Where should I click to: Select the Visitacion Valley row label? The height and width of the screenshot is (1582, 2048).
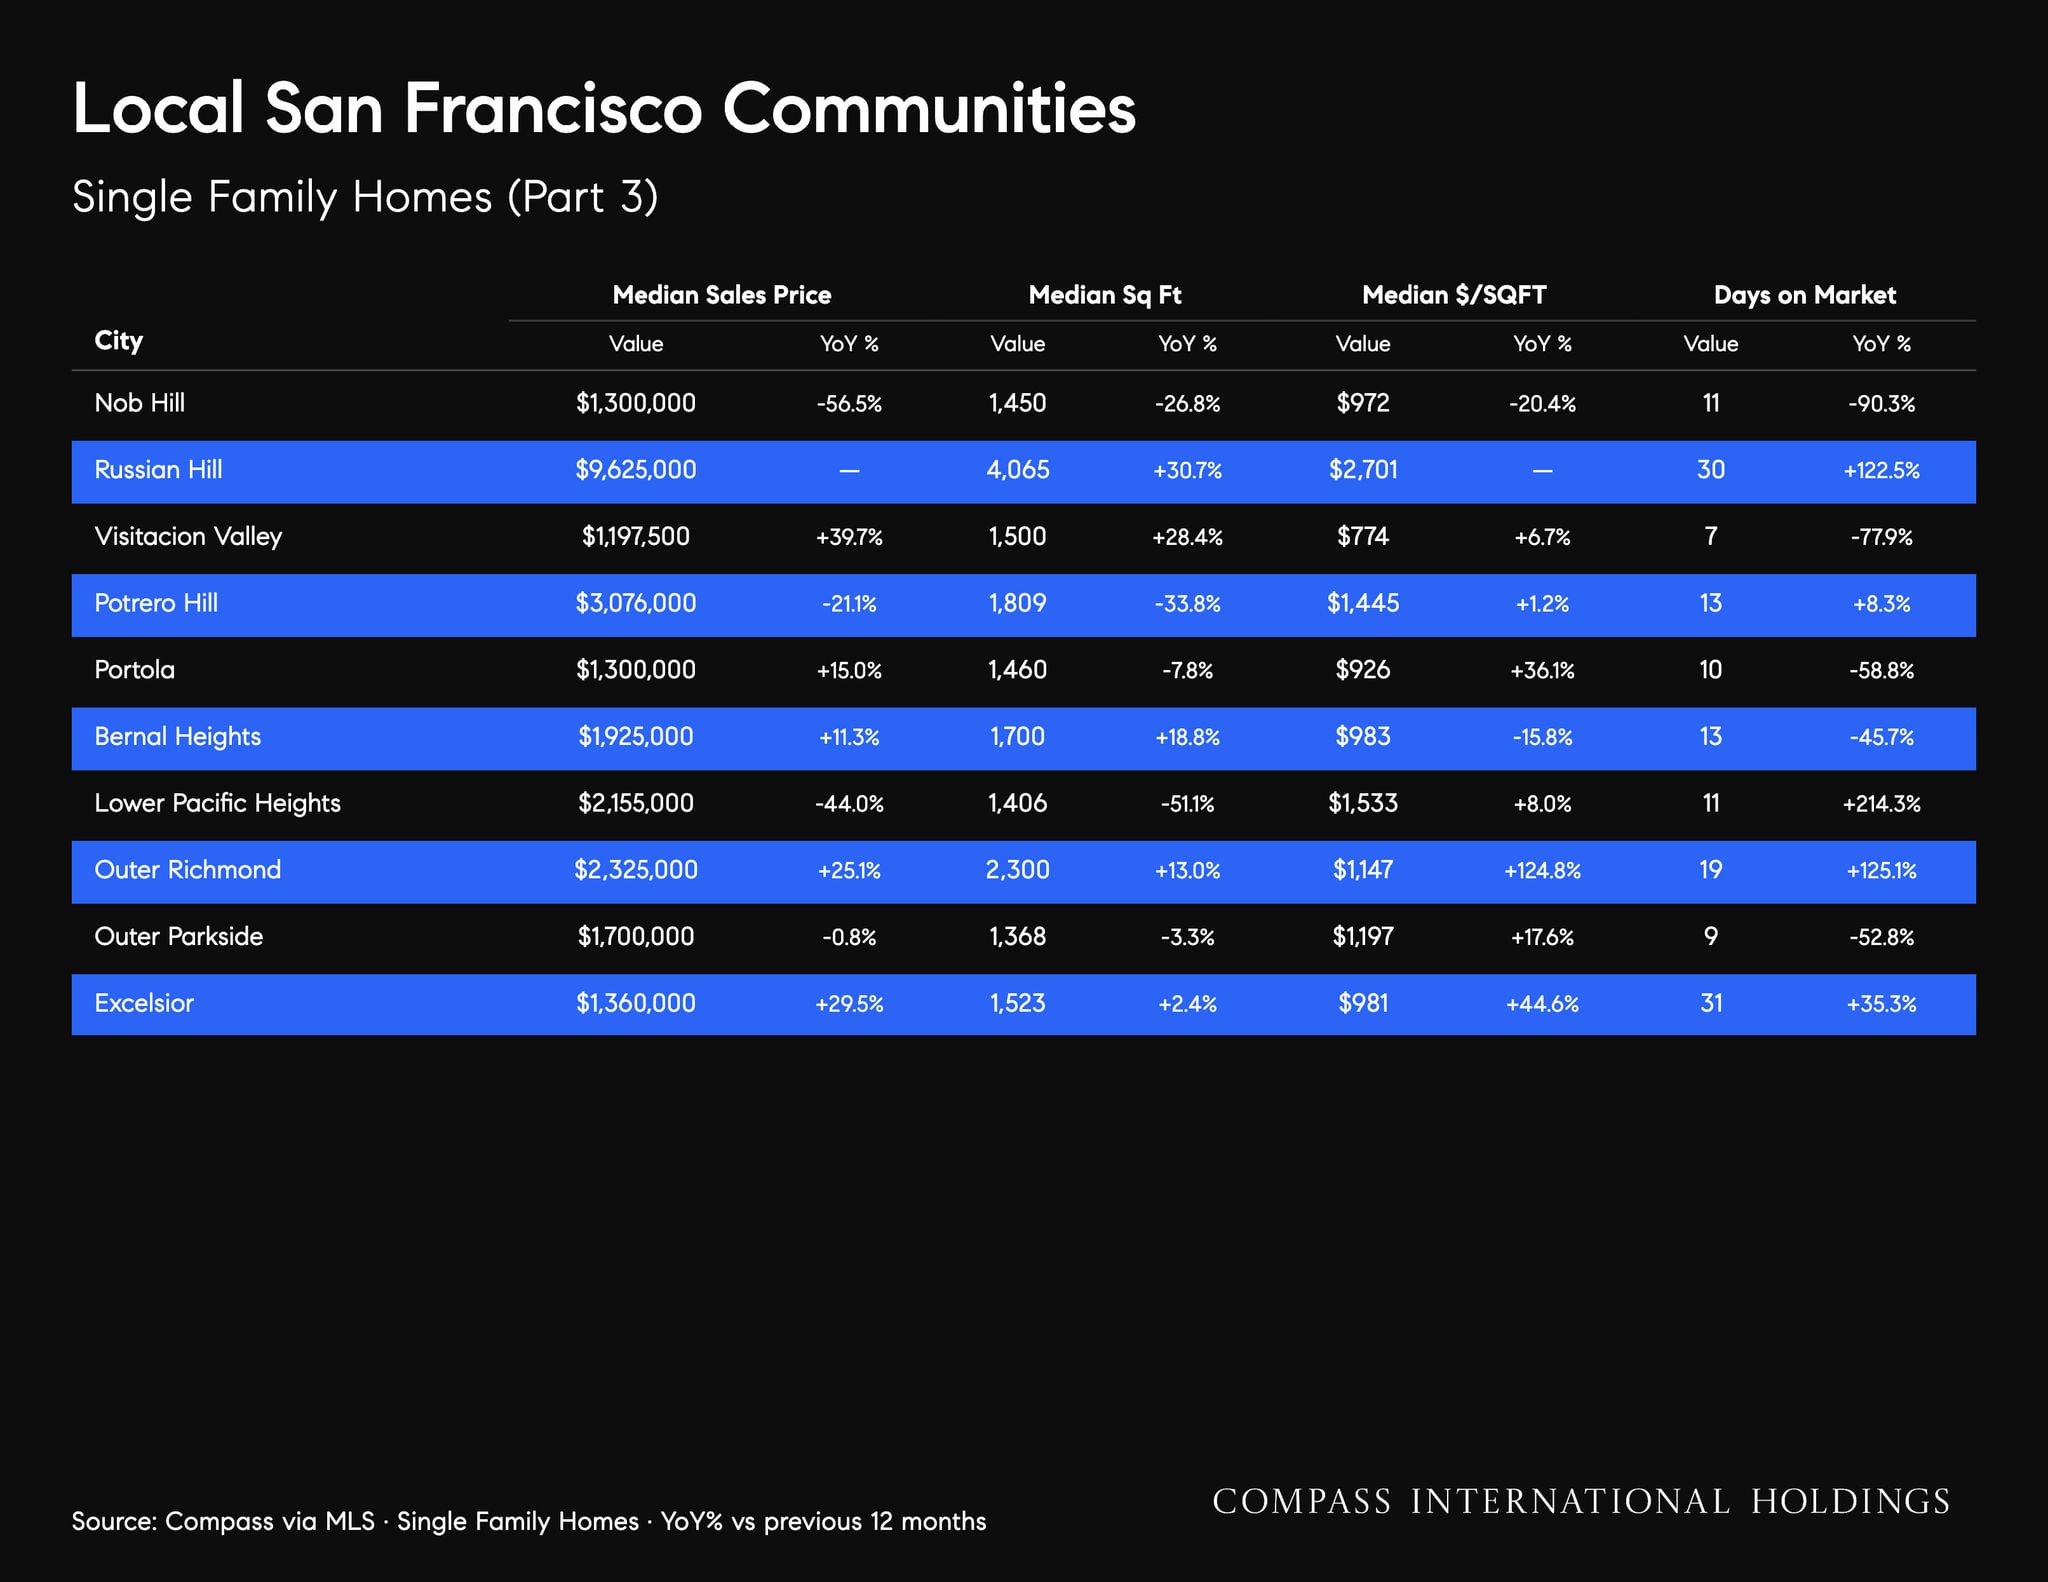point(188,537)
